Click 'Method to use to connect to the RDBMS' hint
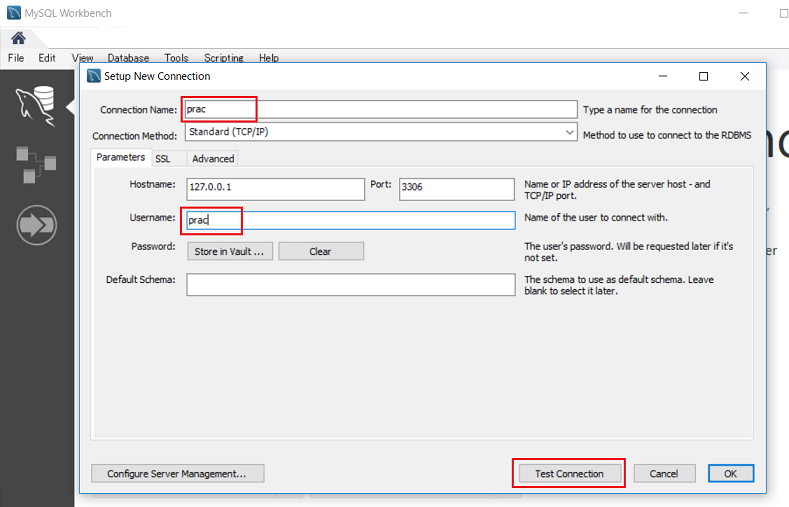 point(667,135)
